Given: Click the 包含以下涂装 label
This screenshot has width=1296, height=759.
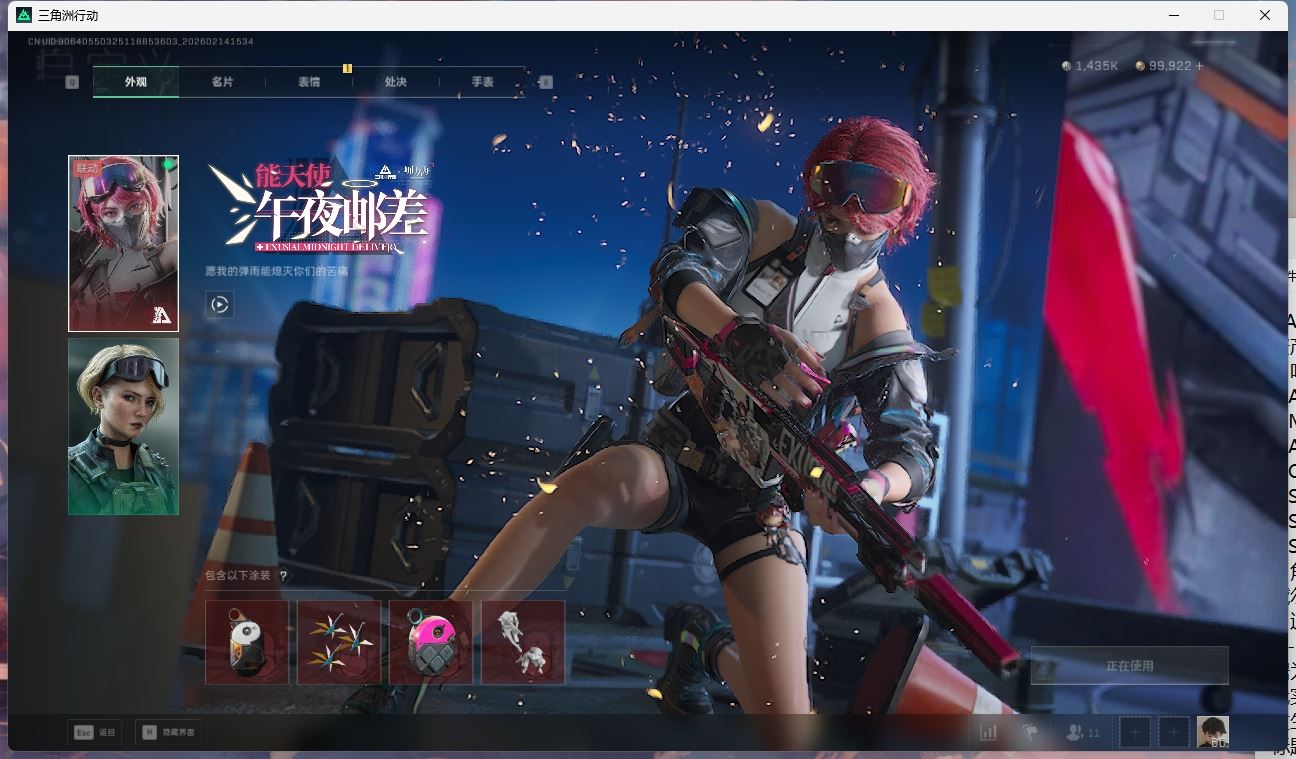Looking at the screenshot, I should [238, 576].
